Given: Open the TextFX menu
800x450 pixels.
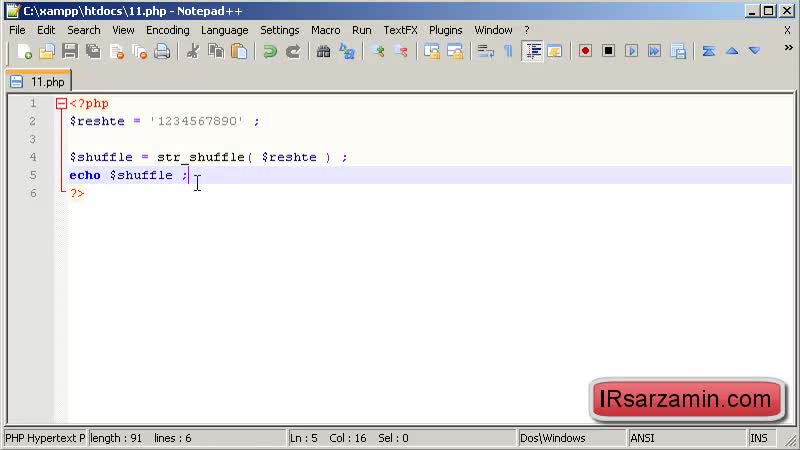Looking at the screenshot, I should [401, 30].
